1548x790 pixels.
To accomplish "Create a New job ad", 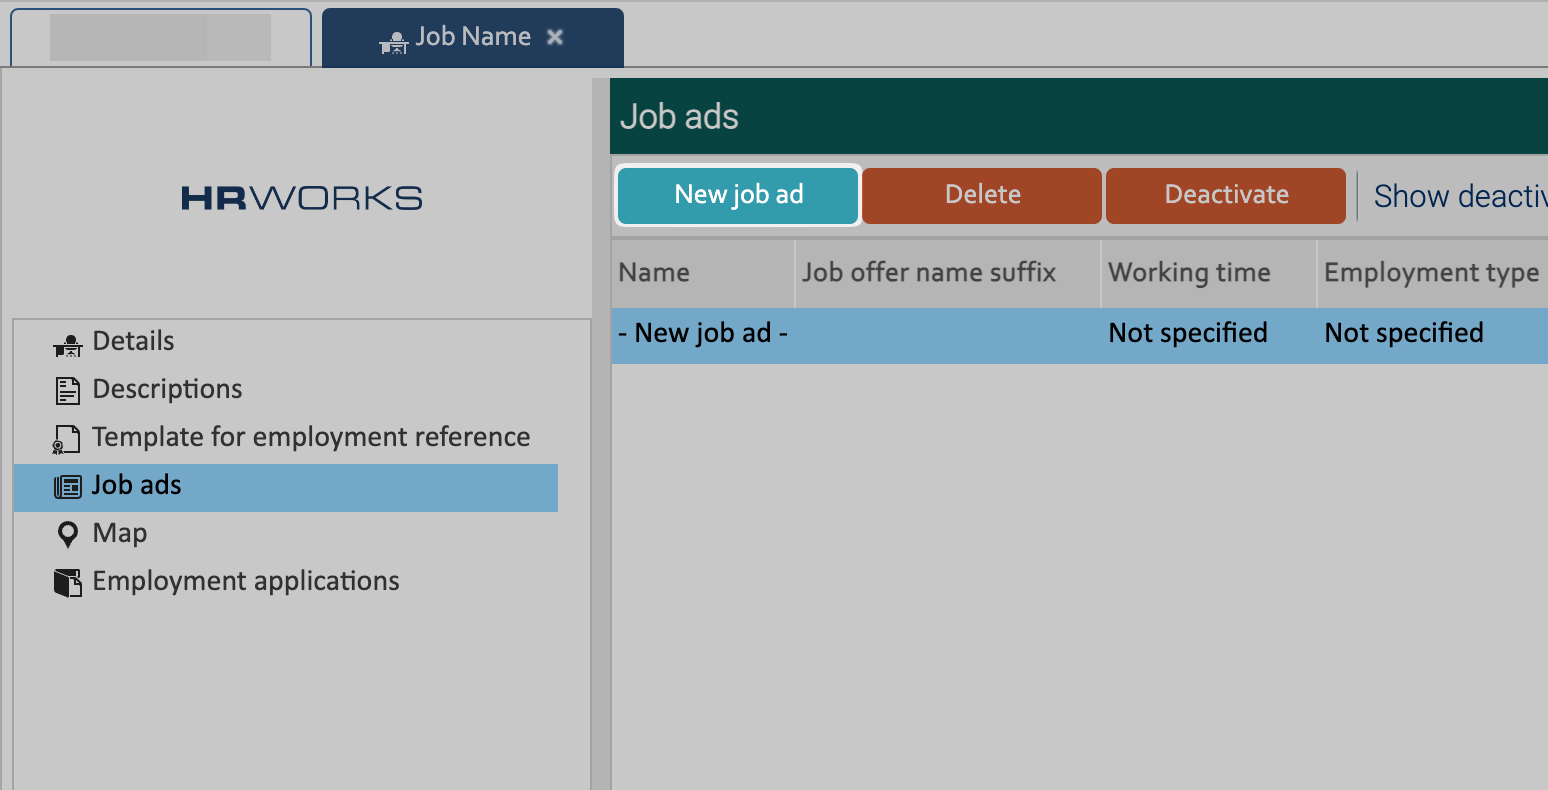I will coord(738,195).
